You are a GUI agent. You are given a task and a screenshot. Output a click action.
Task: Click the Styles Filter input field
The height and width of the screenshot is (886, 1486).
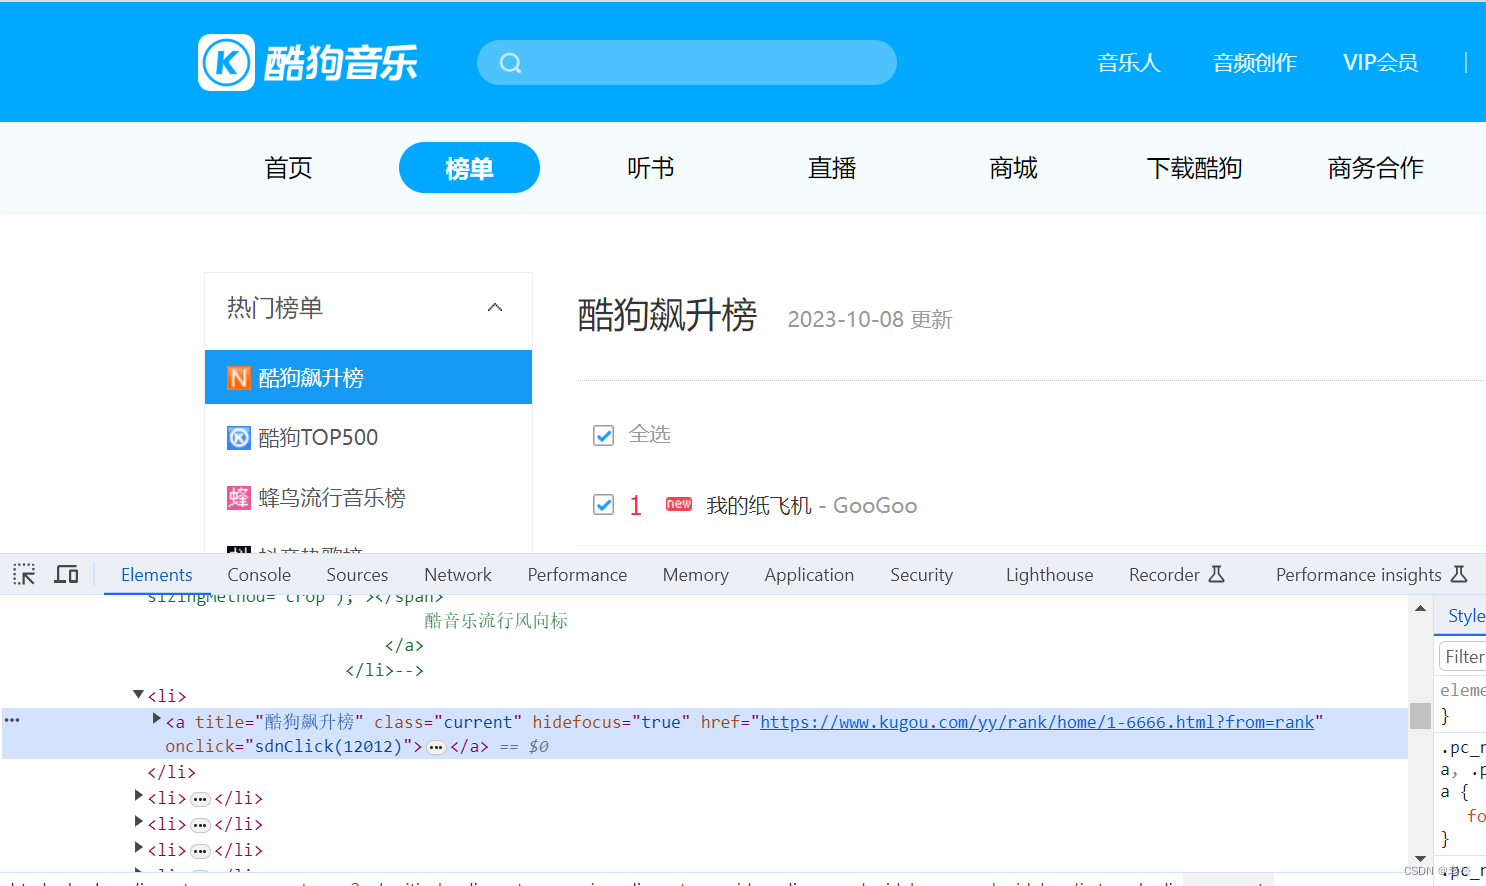tap(1464, 657)
